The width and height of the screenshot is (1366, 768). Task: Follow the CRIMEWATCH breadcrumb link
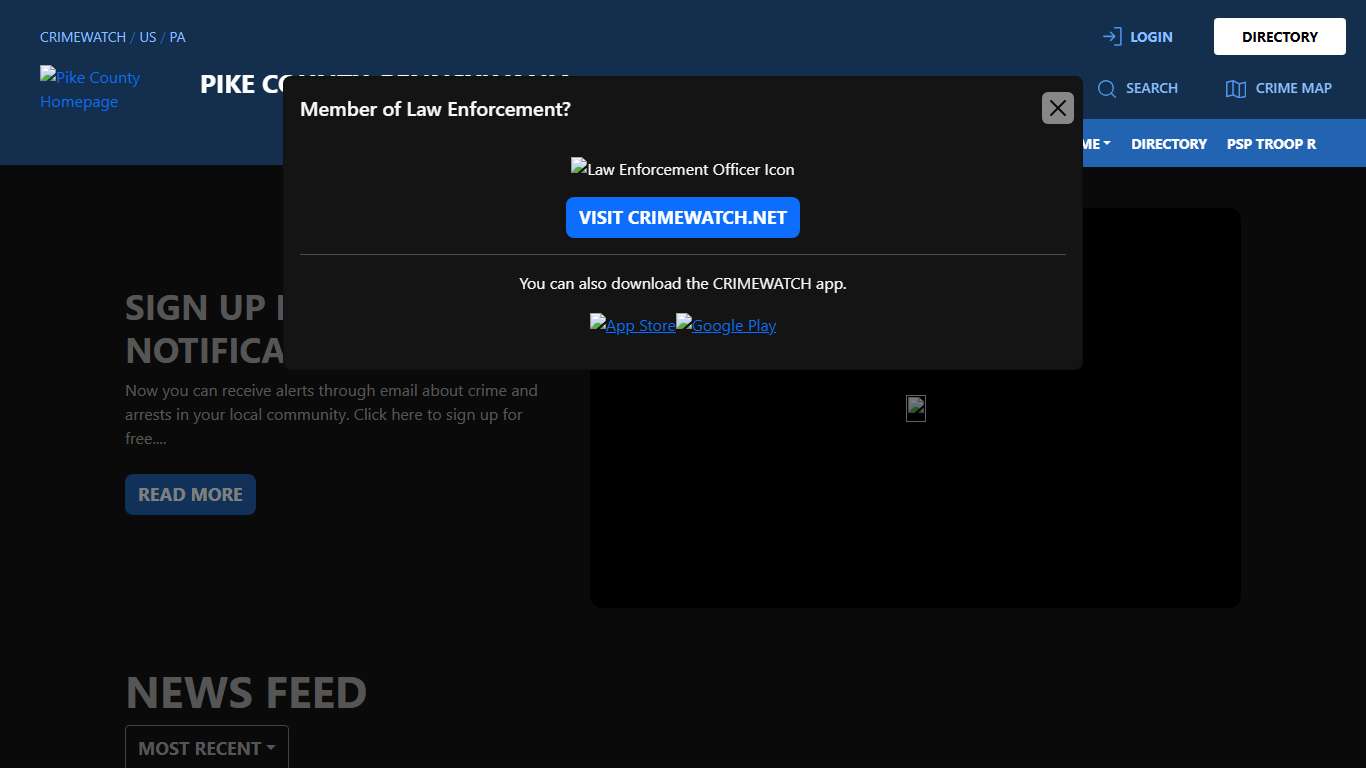[82, 37]
